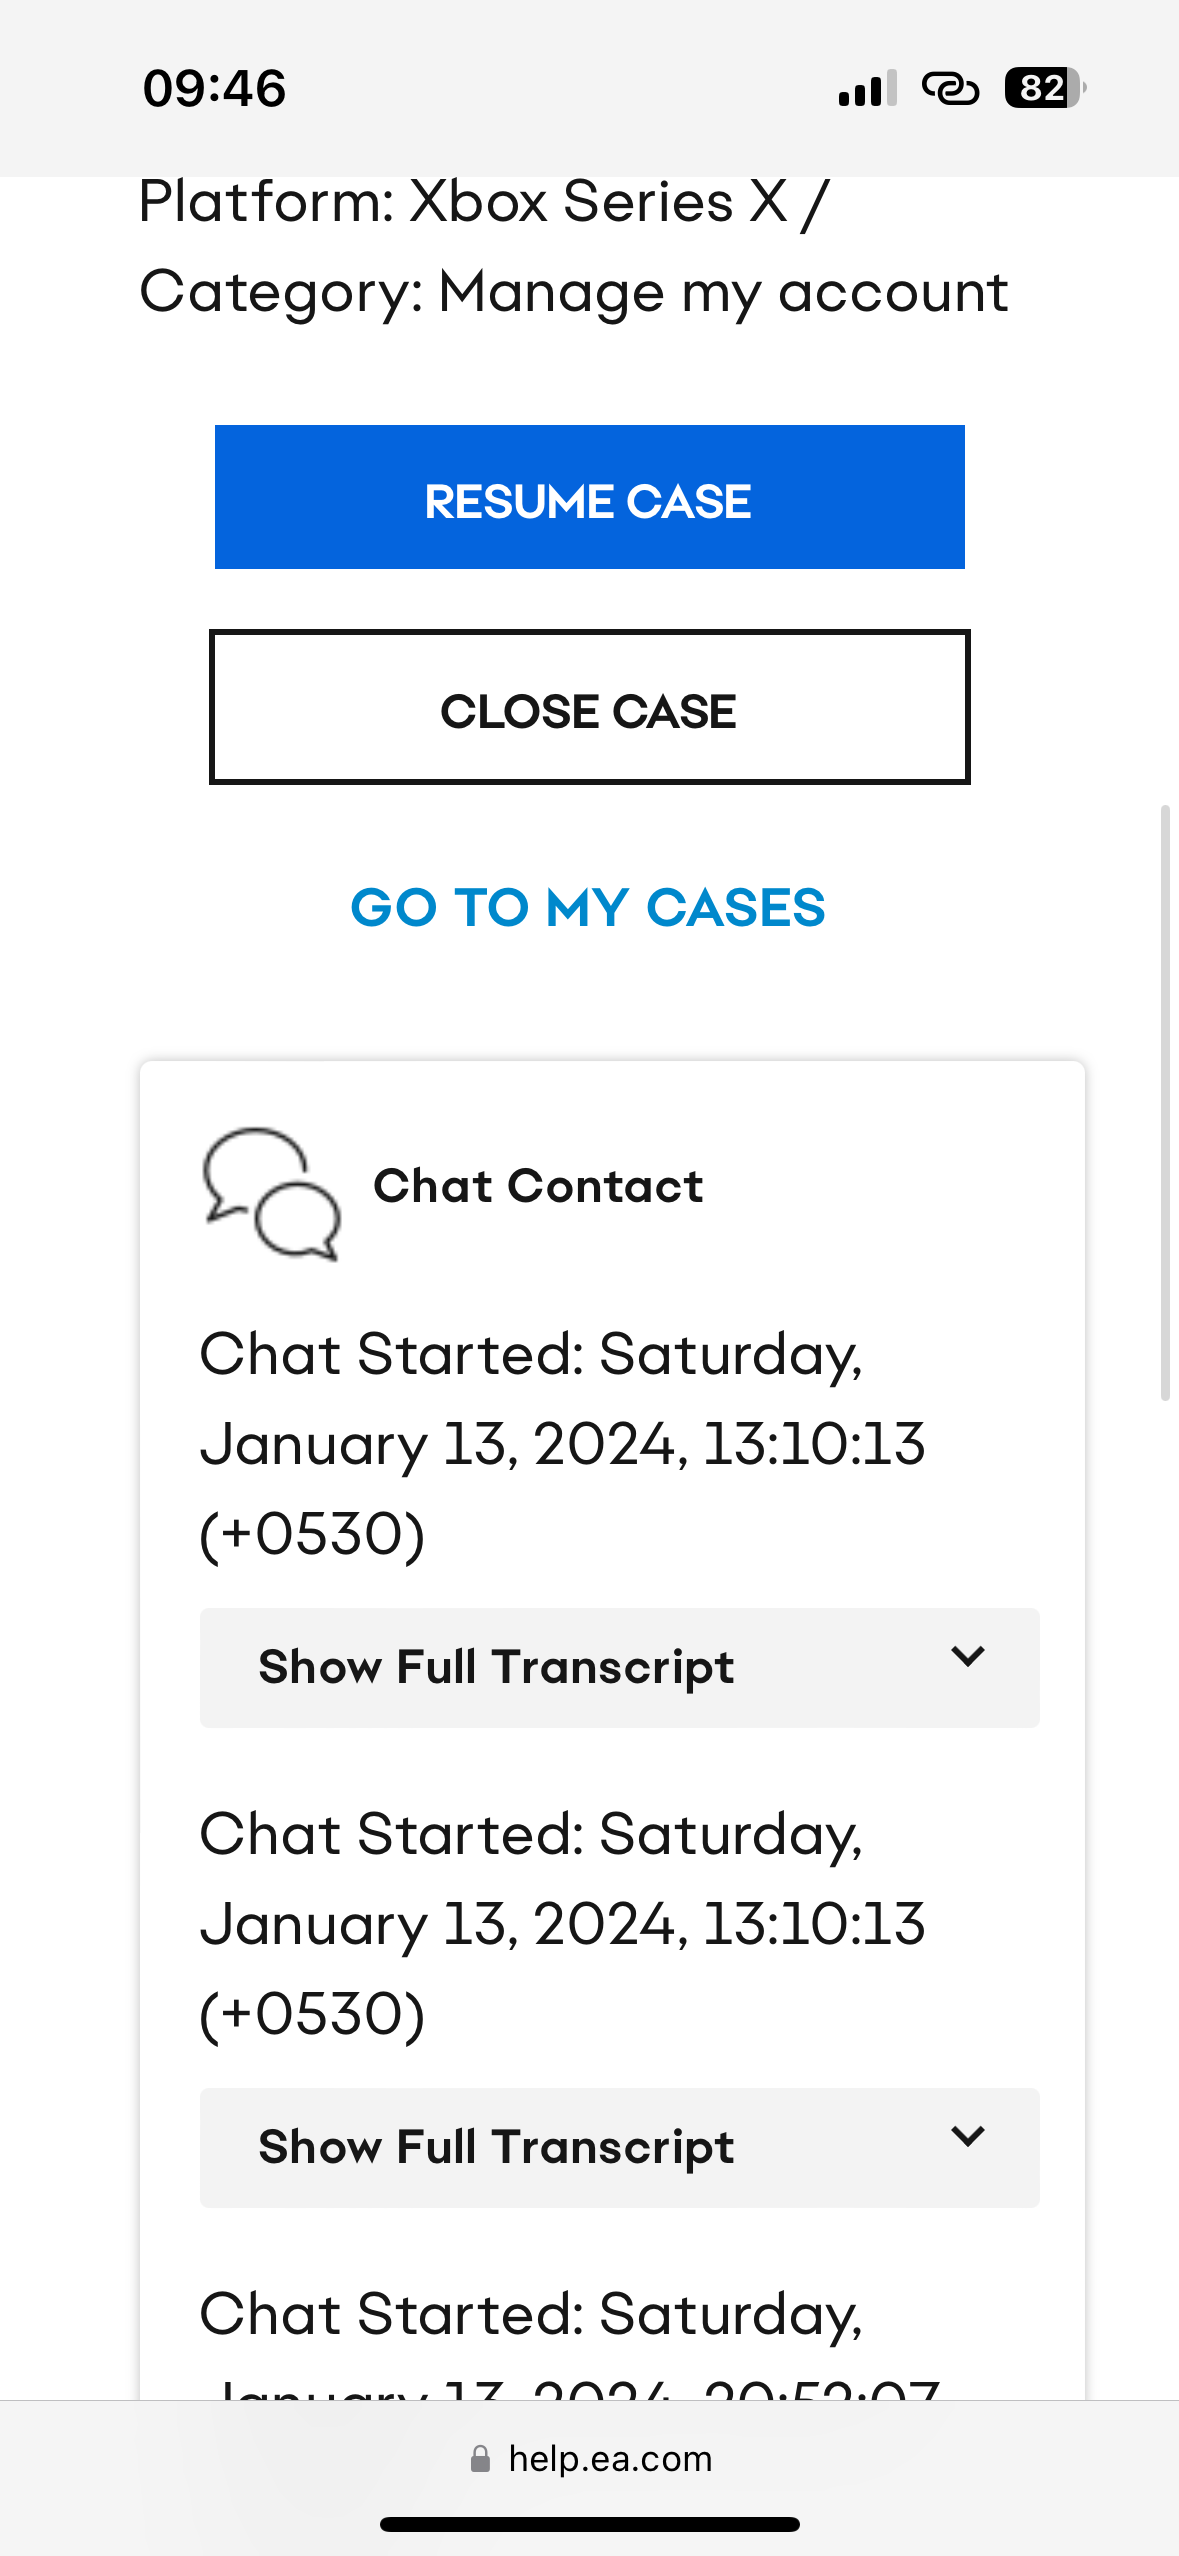Tap the lock icon beside help.ea.com

point(480,2458)
